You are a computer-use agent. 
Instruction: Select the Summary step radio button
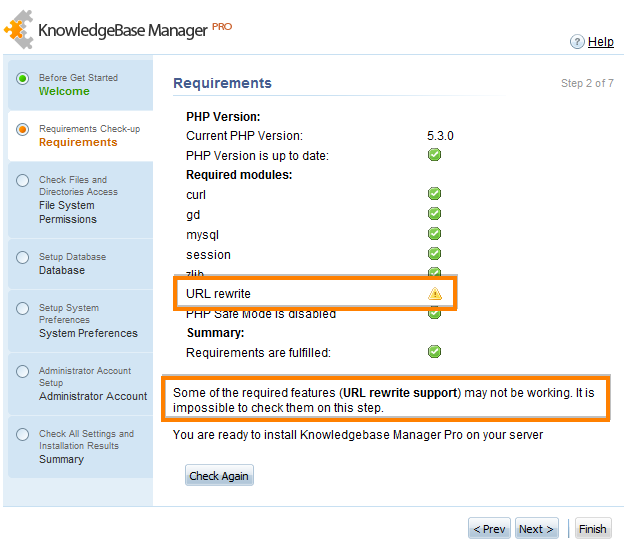point(22,434)
